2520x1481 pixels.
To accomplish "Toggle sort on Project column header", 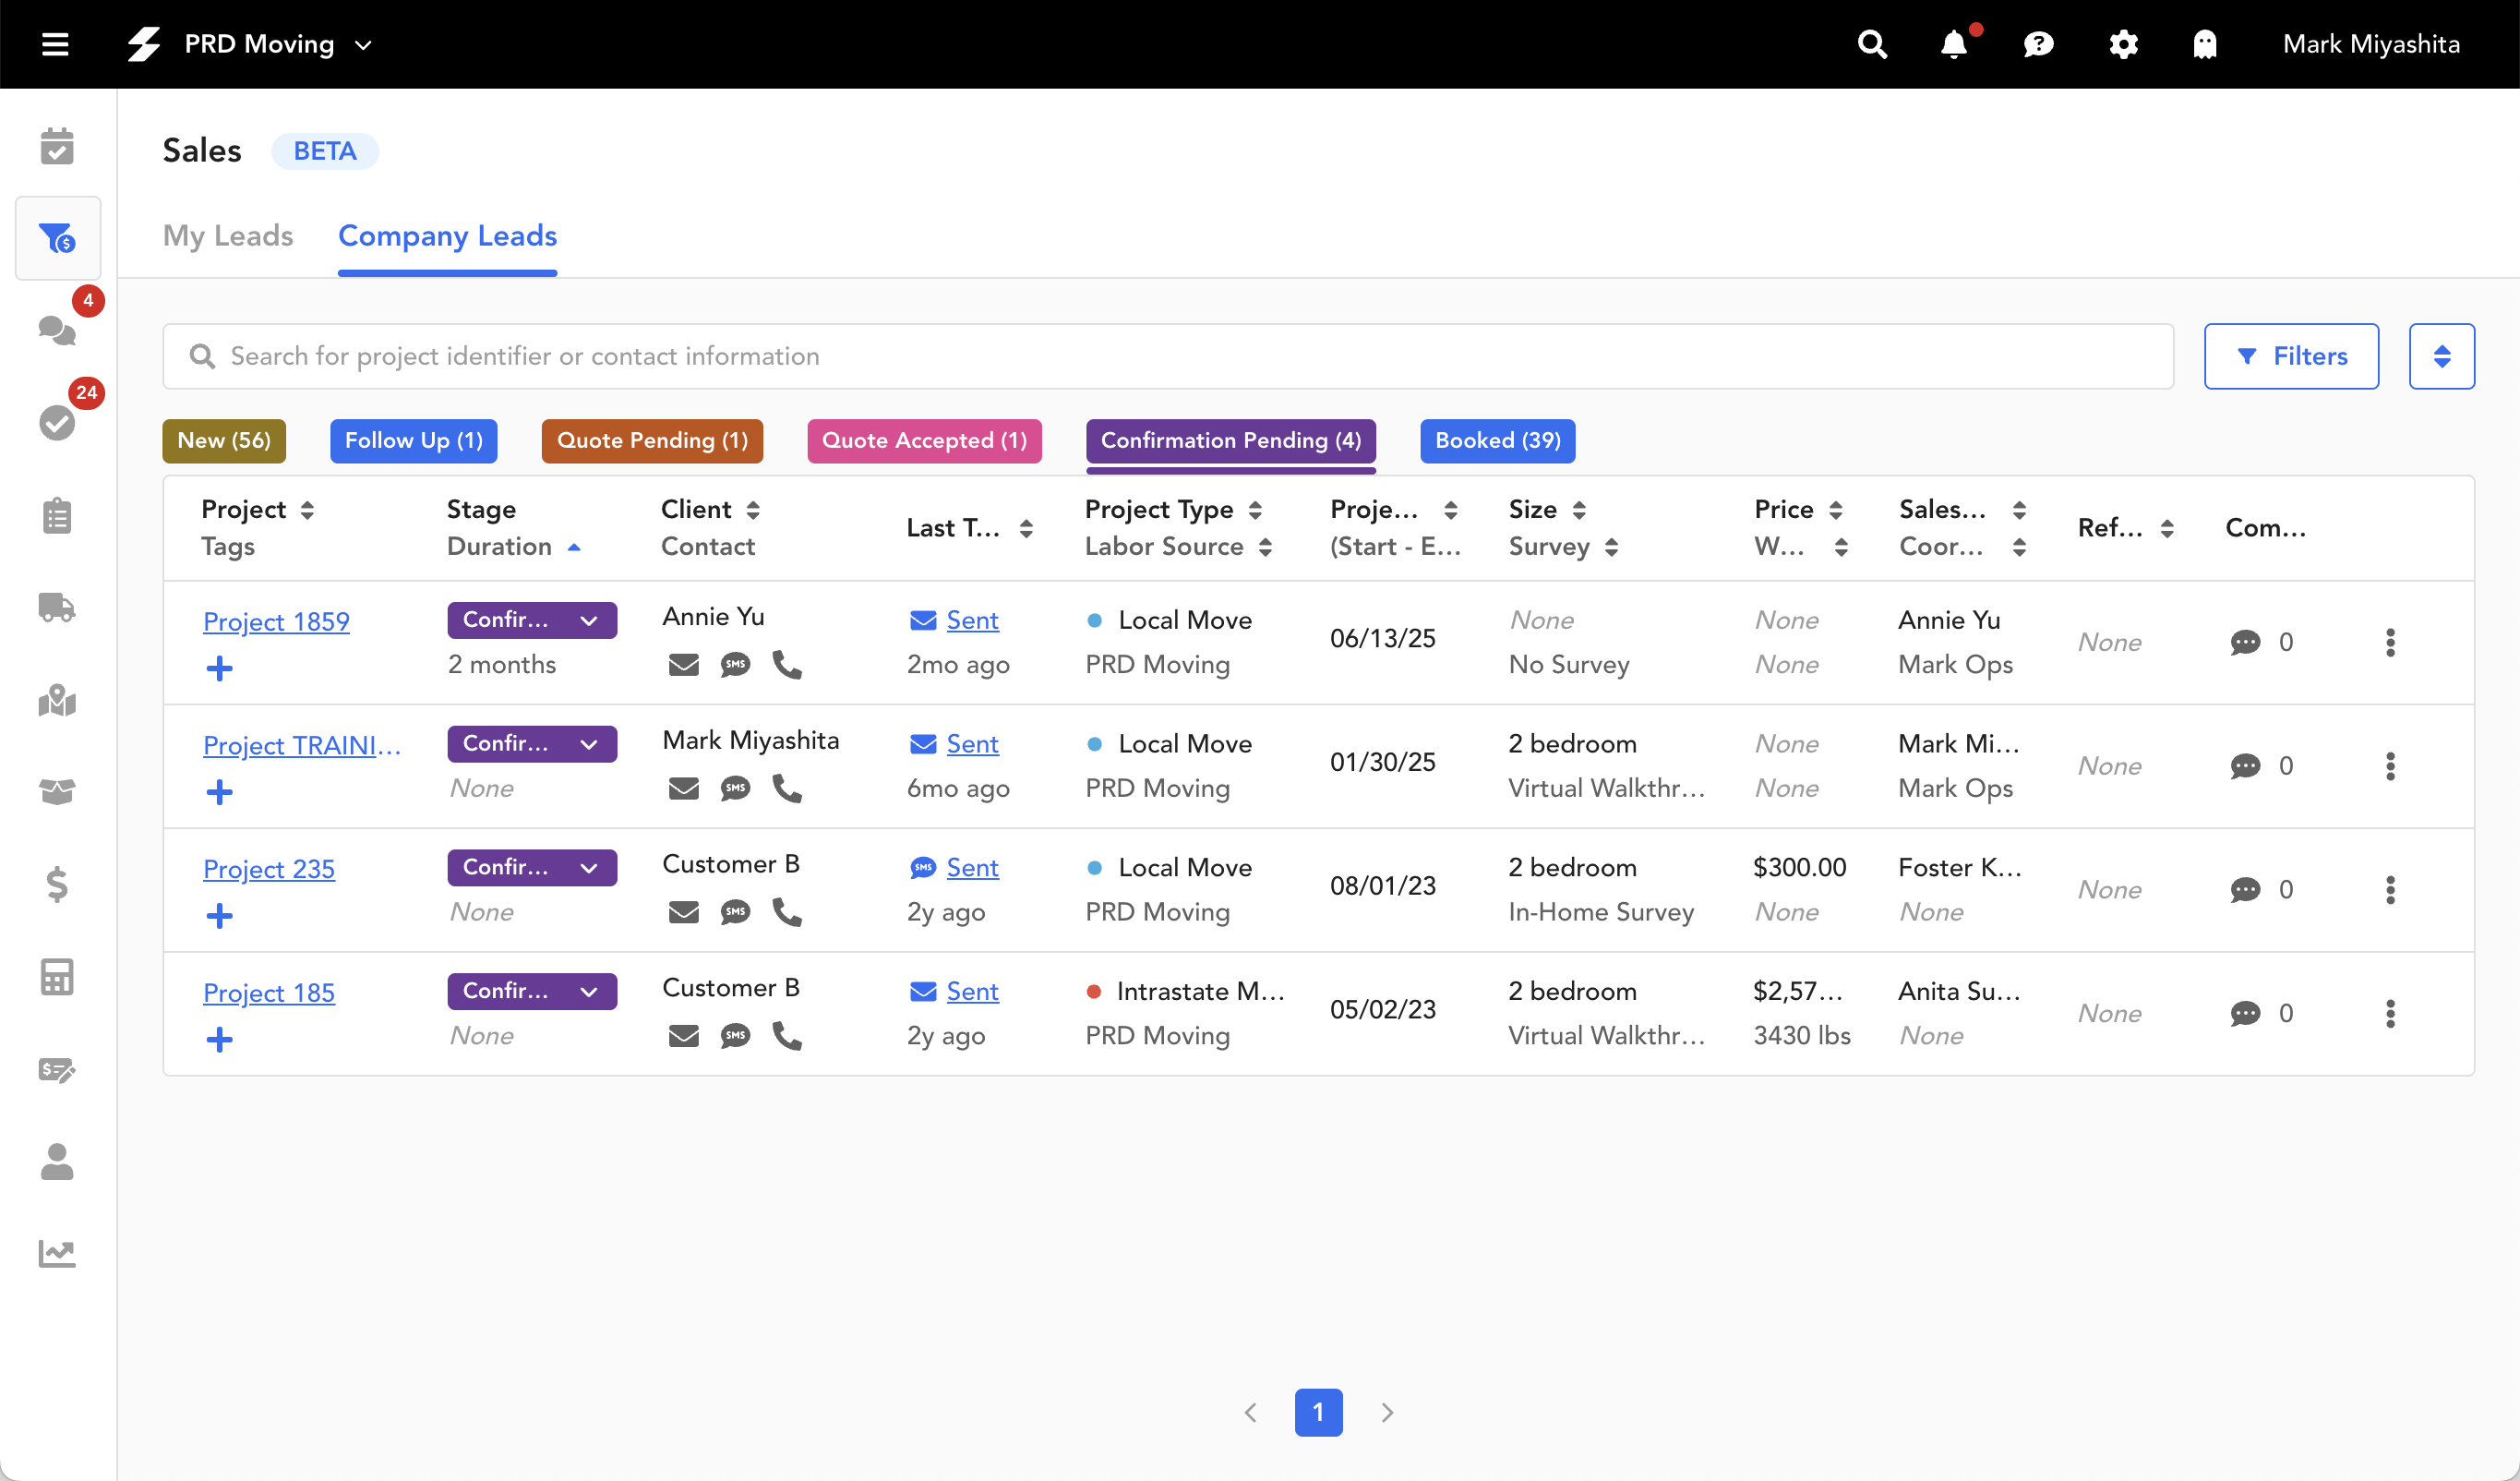I will coord(307,510).
